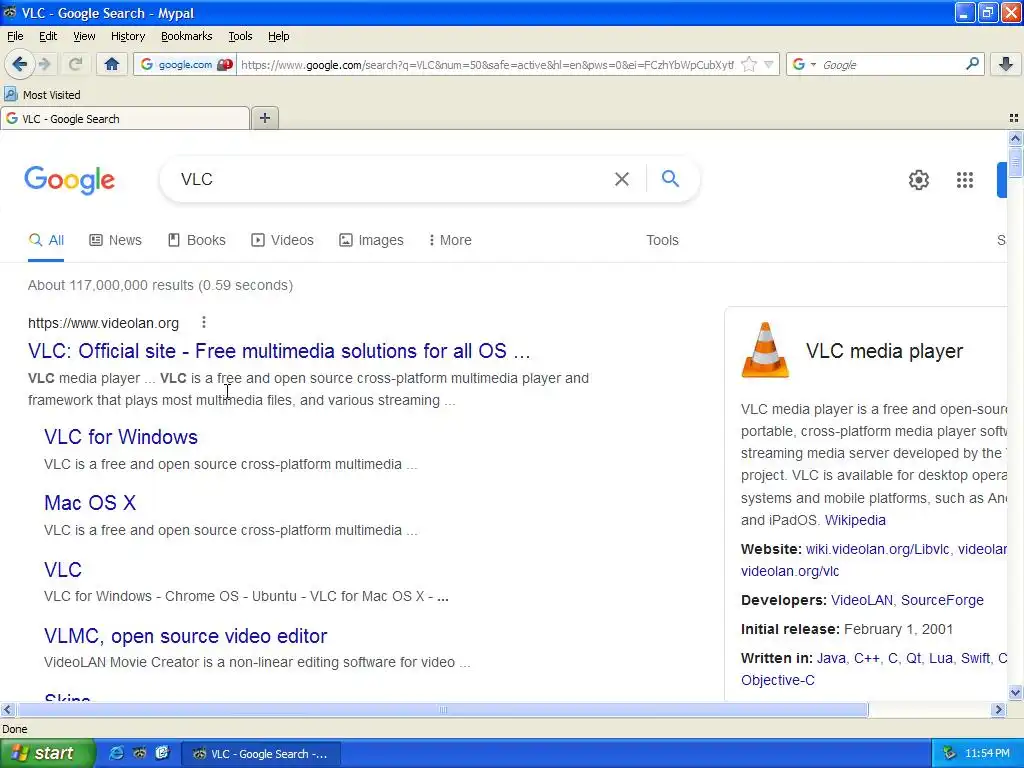The height and width of the screenshot is (768, 1024).
Task: Reload the page with the refresh icon
Action: point(76,64)
